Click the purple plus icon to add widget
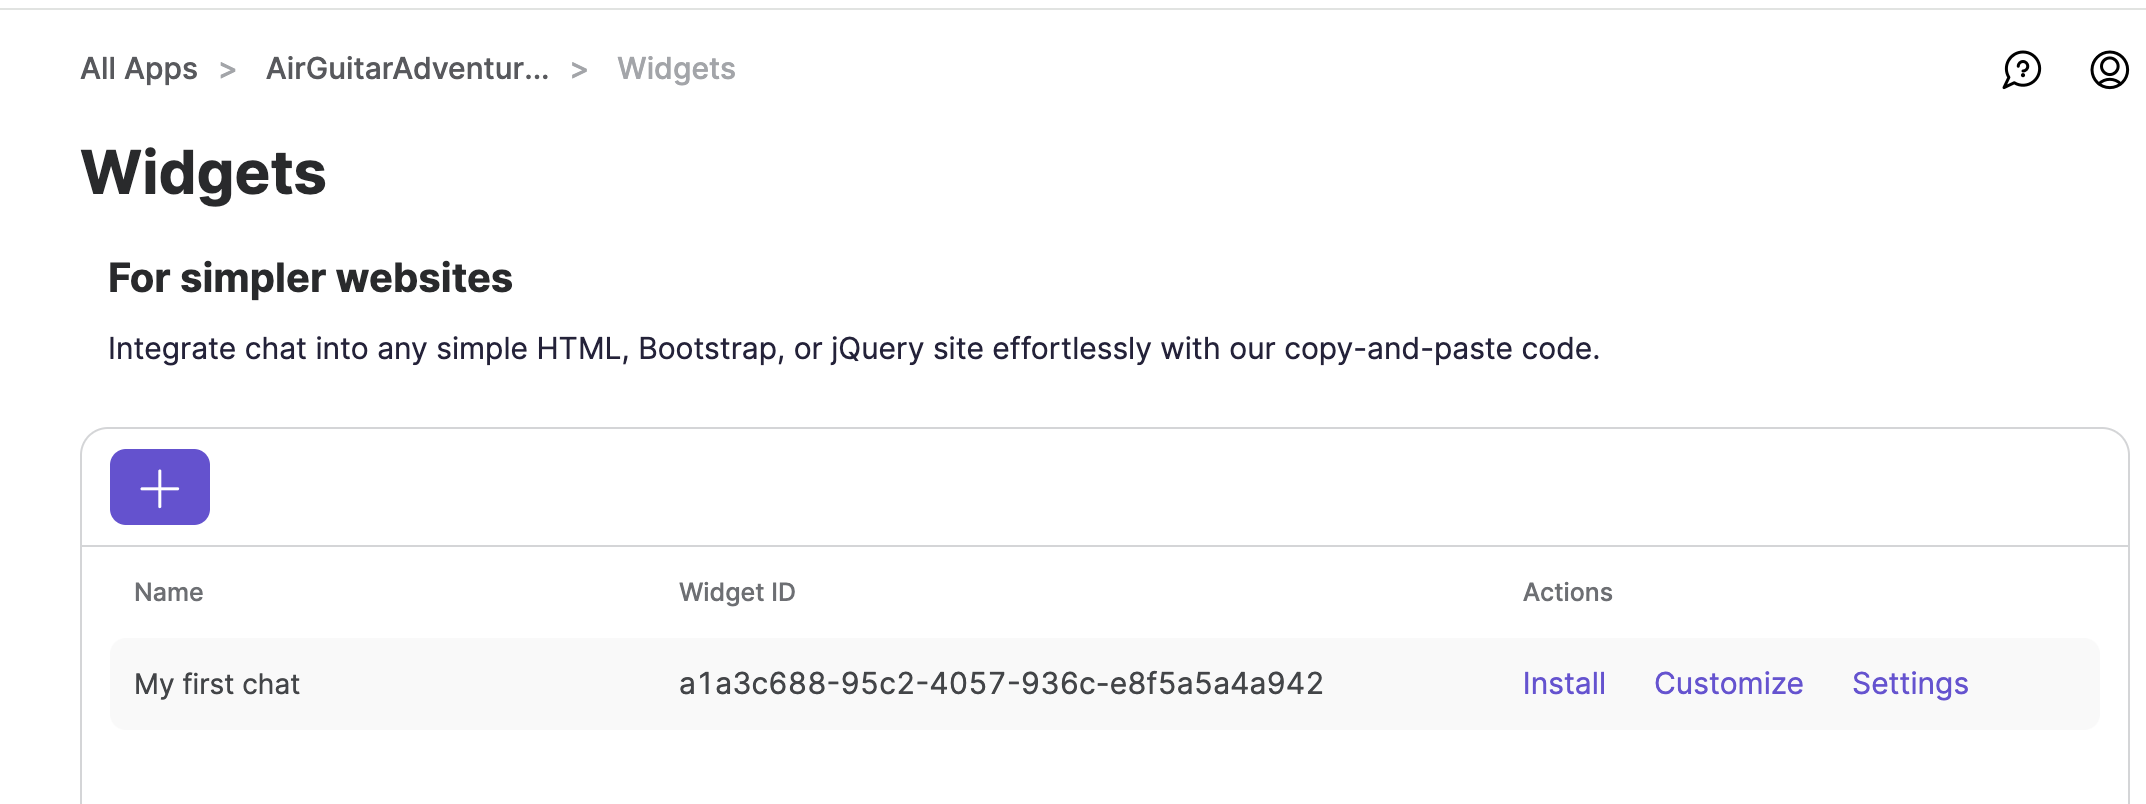 [x=159, y=487]
